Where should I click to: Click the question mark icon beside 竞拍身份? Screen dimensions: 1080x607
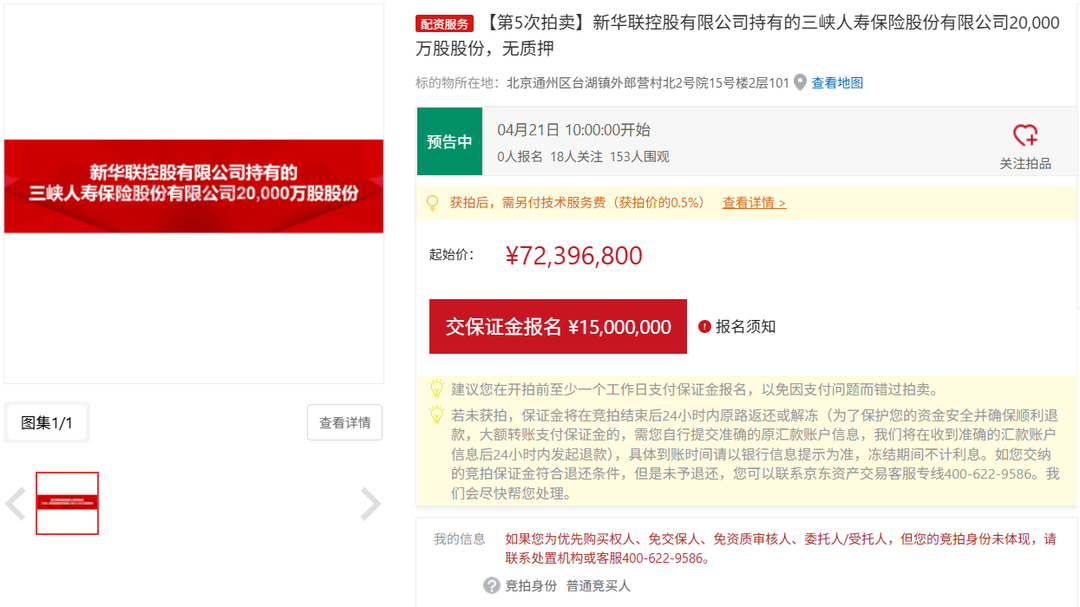[x=491, y=586]
